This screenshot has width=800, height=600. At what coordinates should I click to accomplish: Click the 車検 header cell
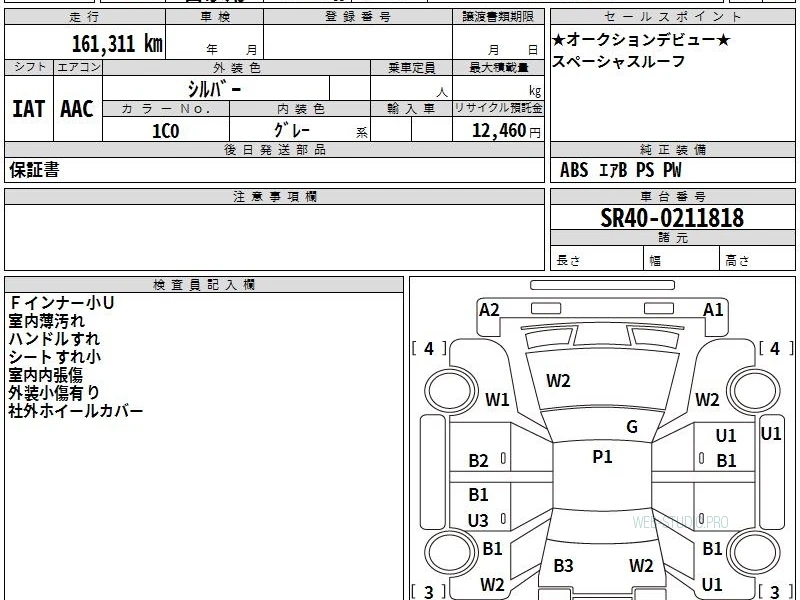pos(214,17)
